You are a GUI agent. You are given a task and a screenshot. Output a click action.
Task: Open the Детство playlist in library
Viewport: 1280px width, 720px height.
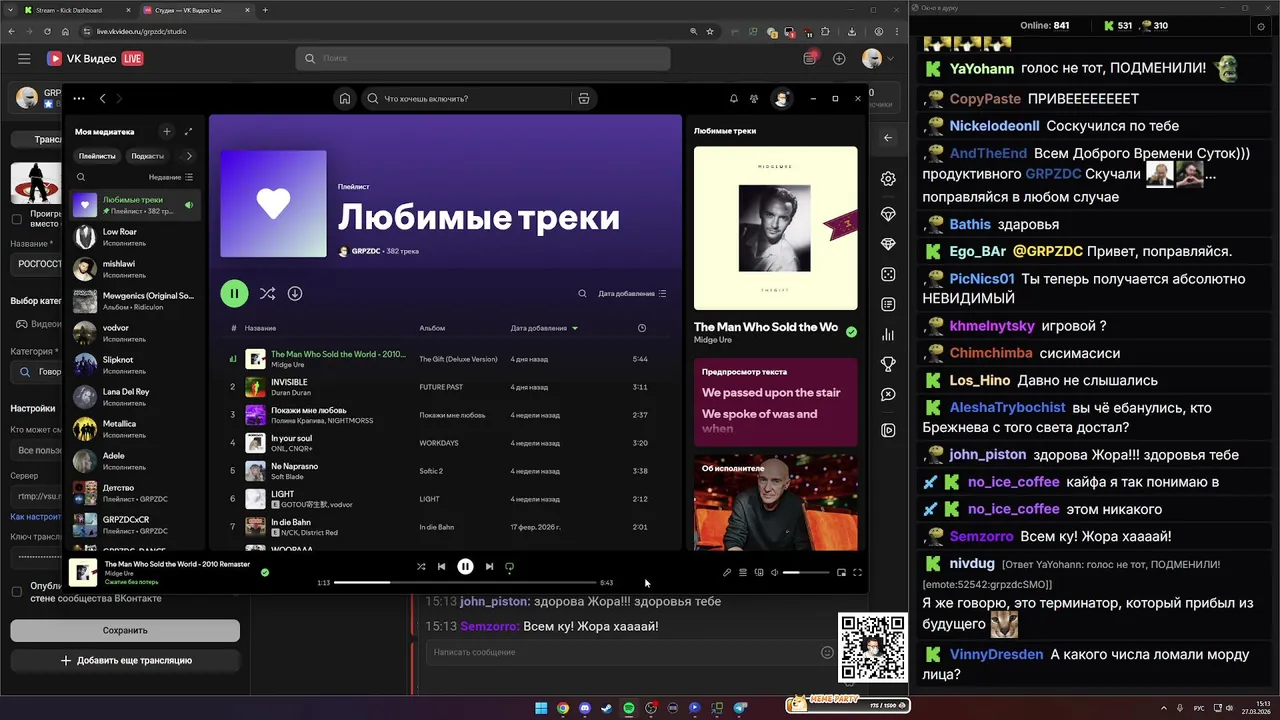pos(136,493)
